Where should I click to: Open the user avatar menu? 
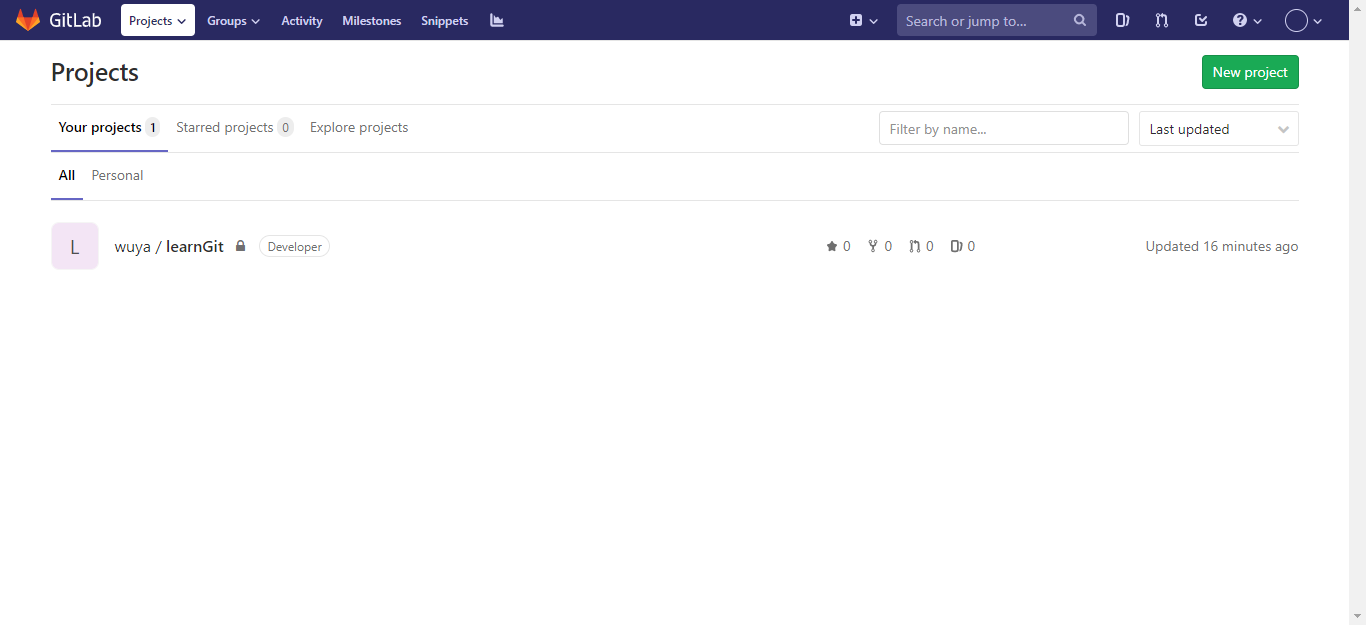coord(1304,20)
